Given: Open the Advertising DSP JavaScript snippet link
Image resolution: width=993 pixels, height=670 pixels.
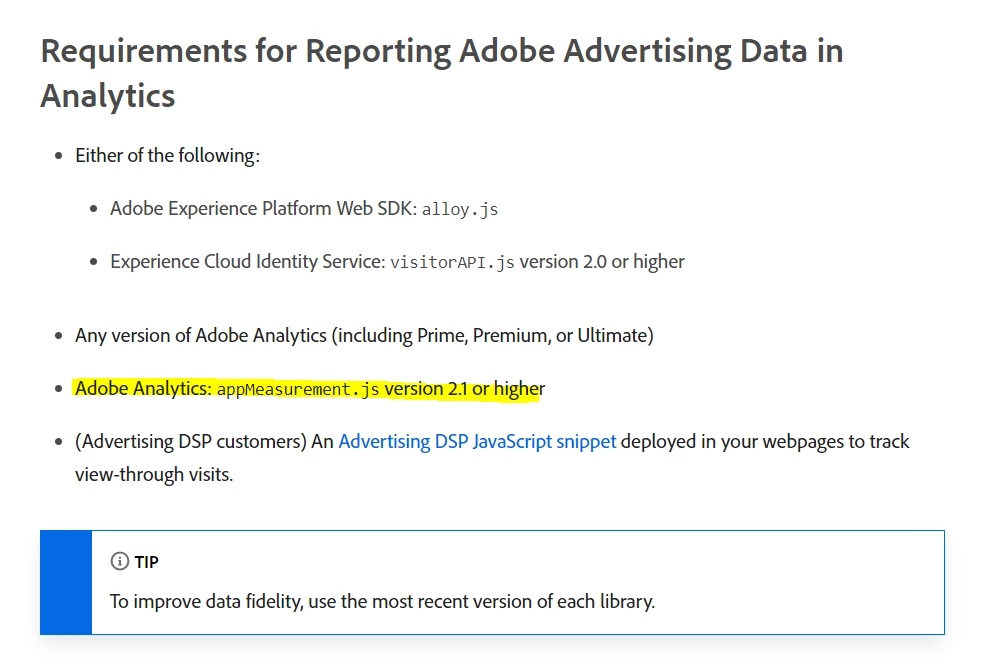Looking at the screenshot, I should click(477, 441).
